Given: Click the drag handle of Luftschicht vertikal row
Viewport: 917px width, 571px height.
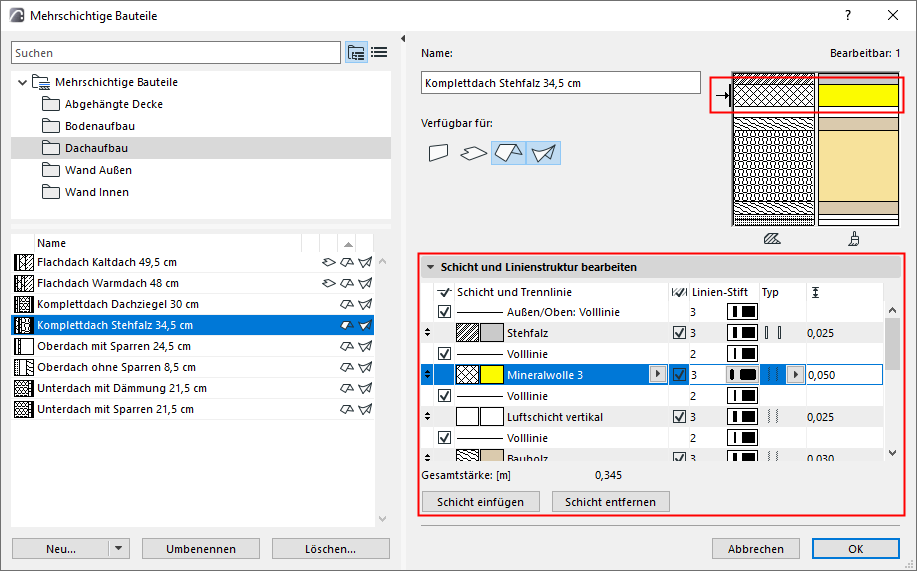Looking at the screenshot, I should coord(428,417).
